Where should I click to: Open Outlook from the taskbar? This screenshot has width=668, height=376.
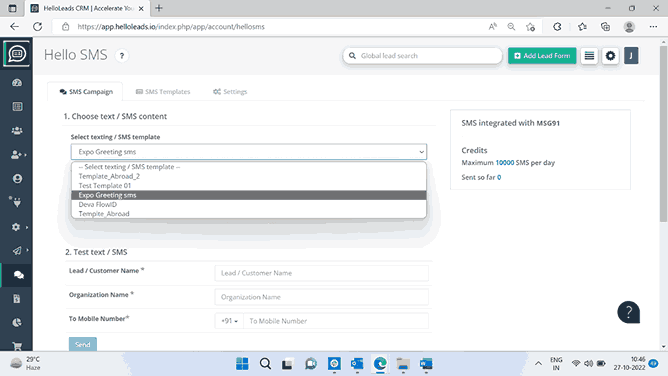pos(357,364)
